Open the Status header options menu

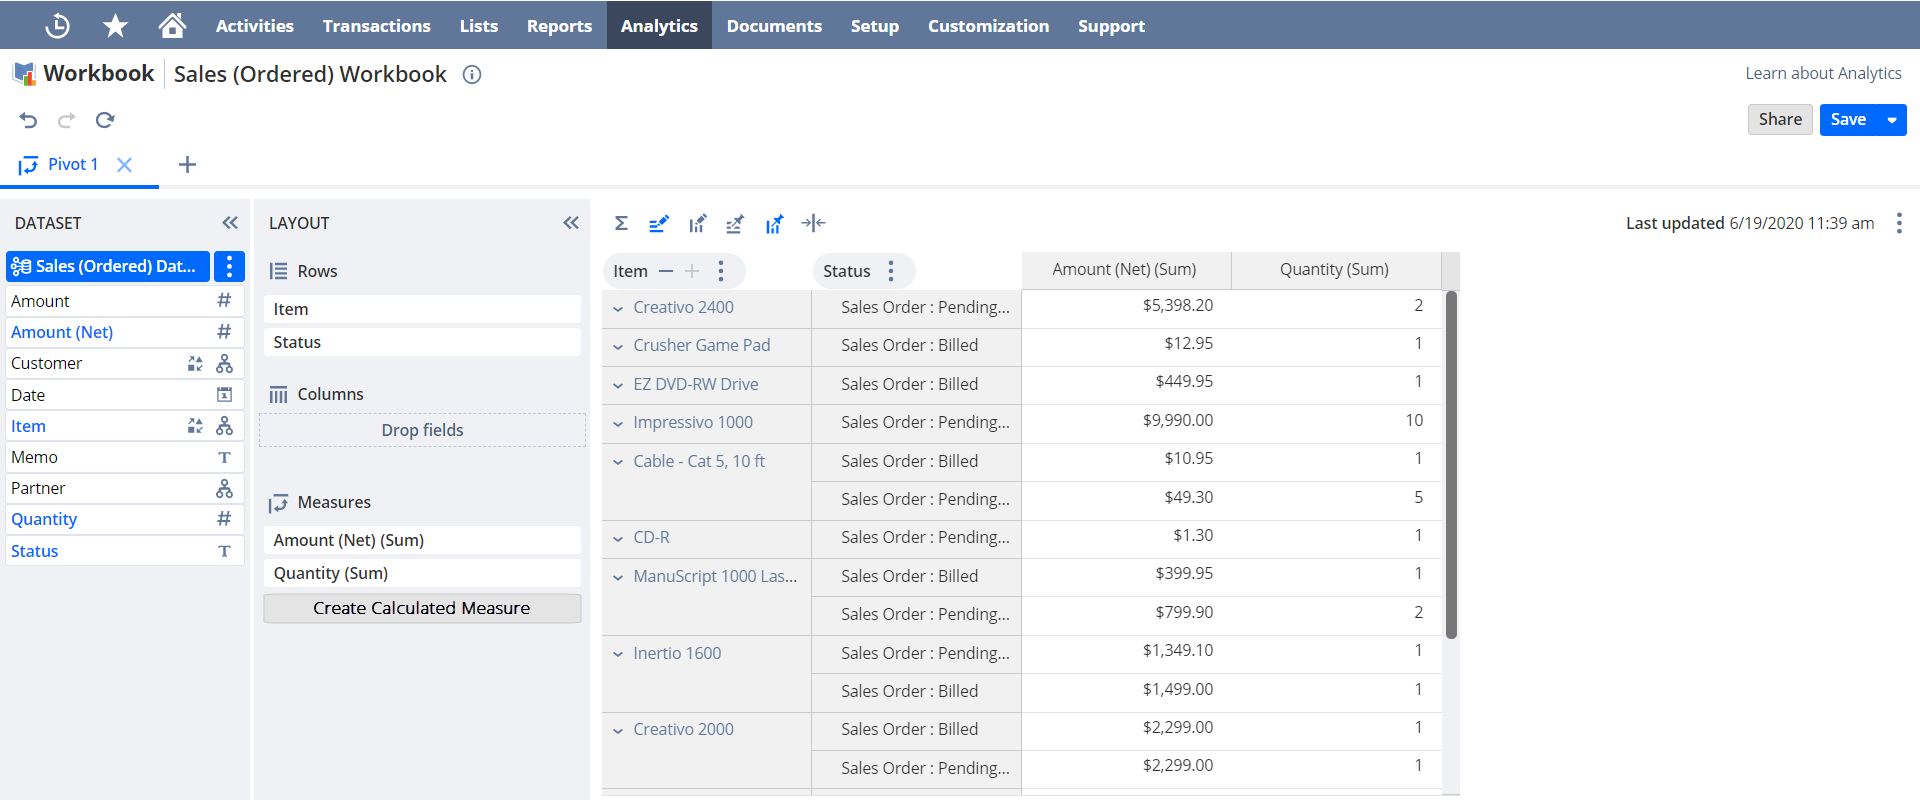tap(891, 271)
